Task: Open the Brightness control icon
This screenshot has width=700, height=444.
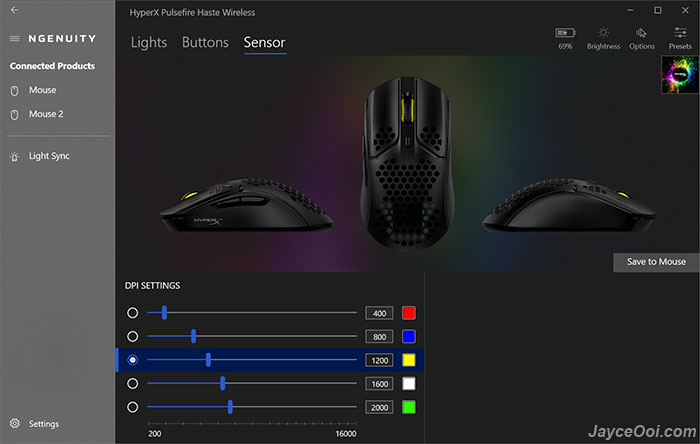Action: (603, 33)
